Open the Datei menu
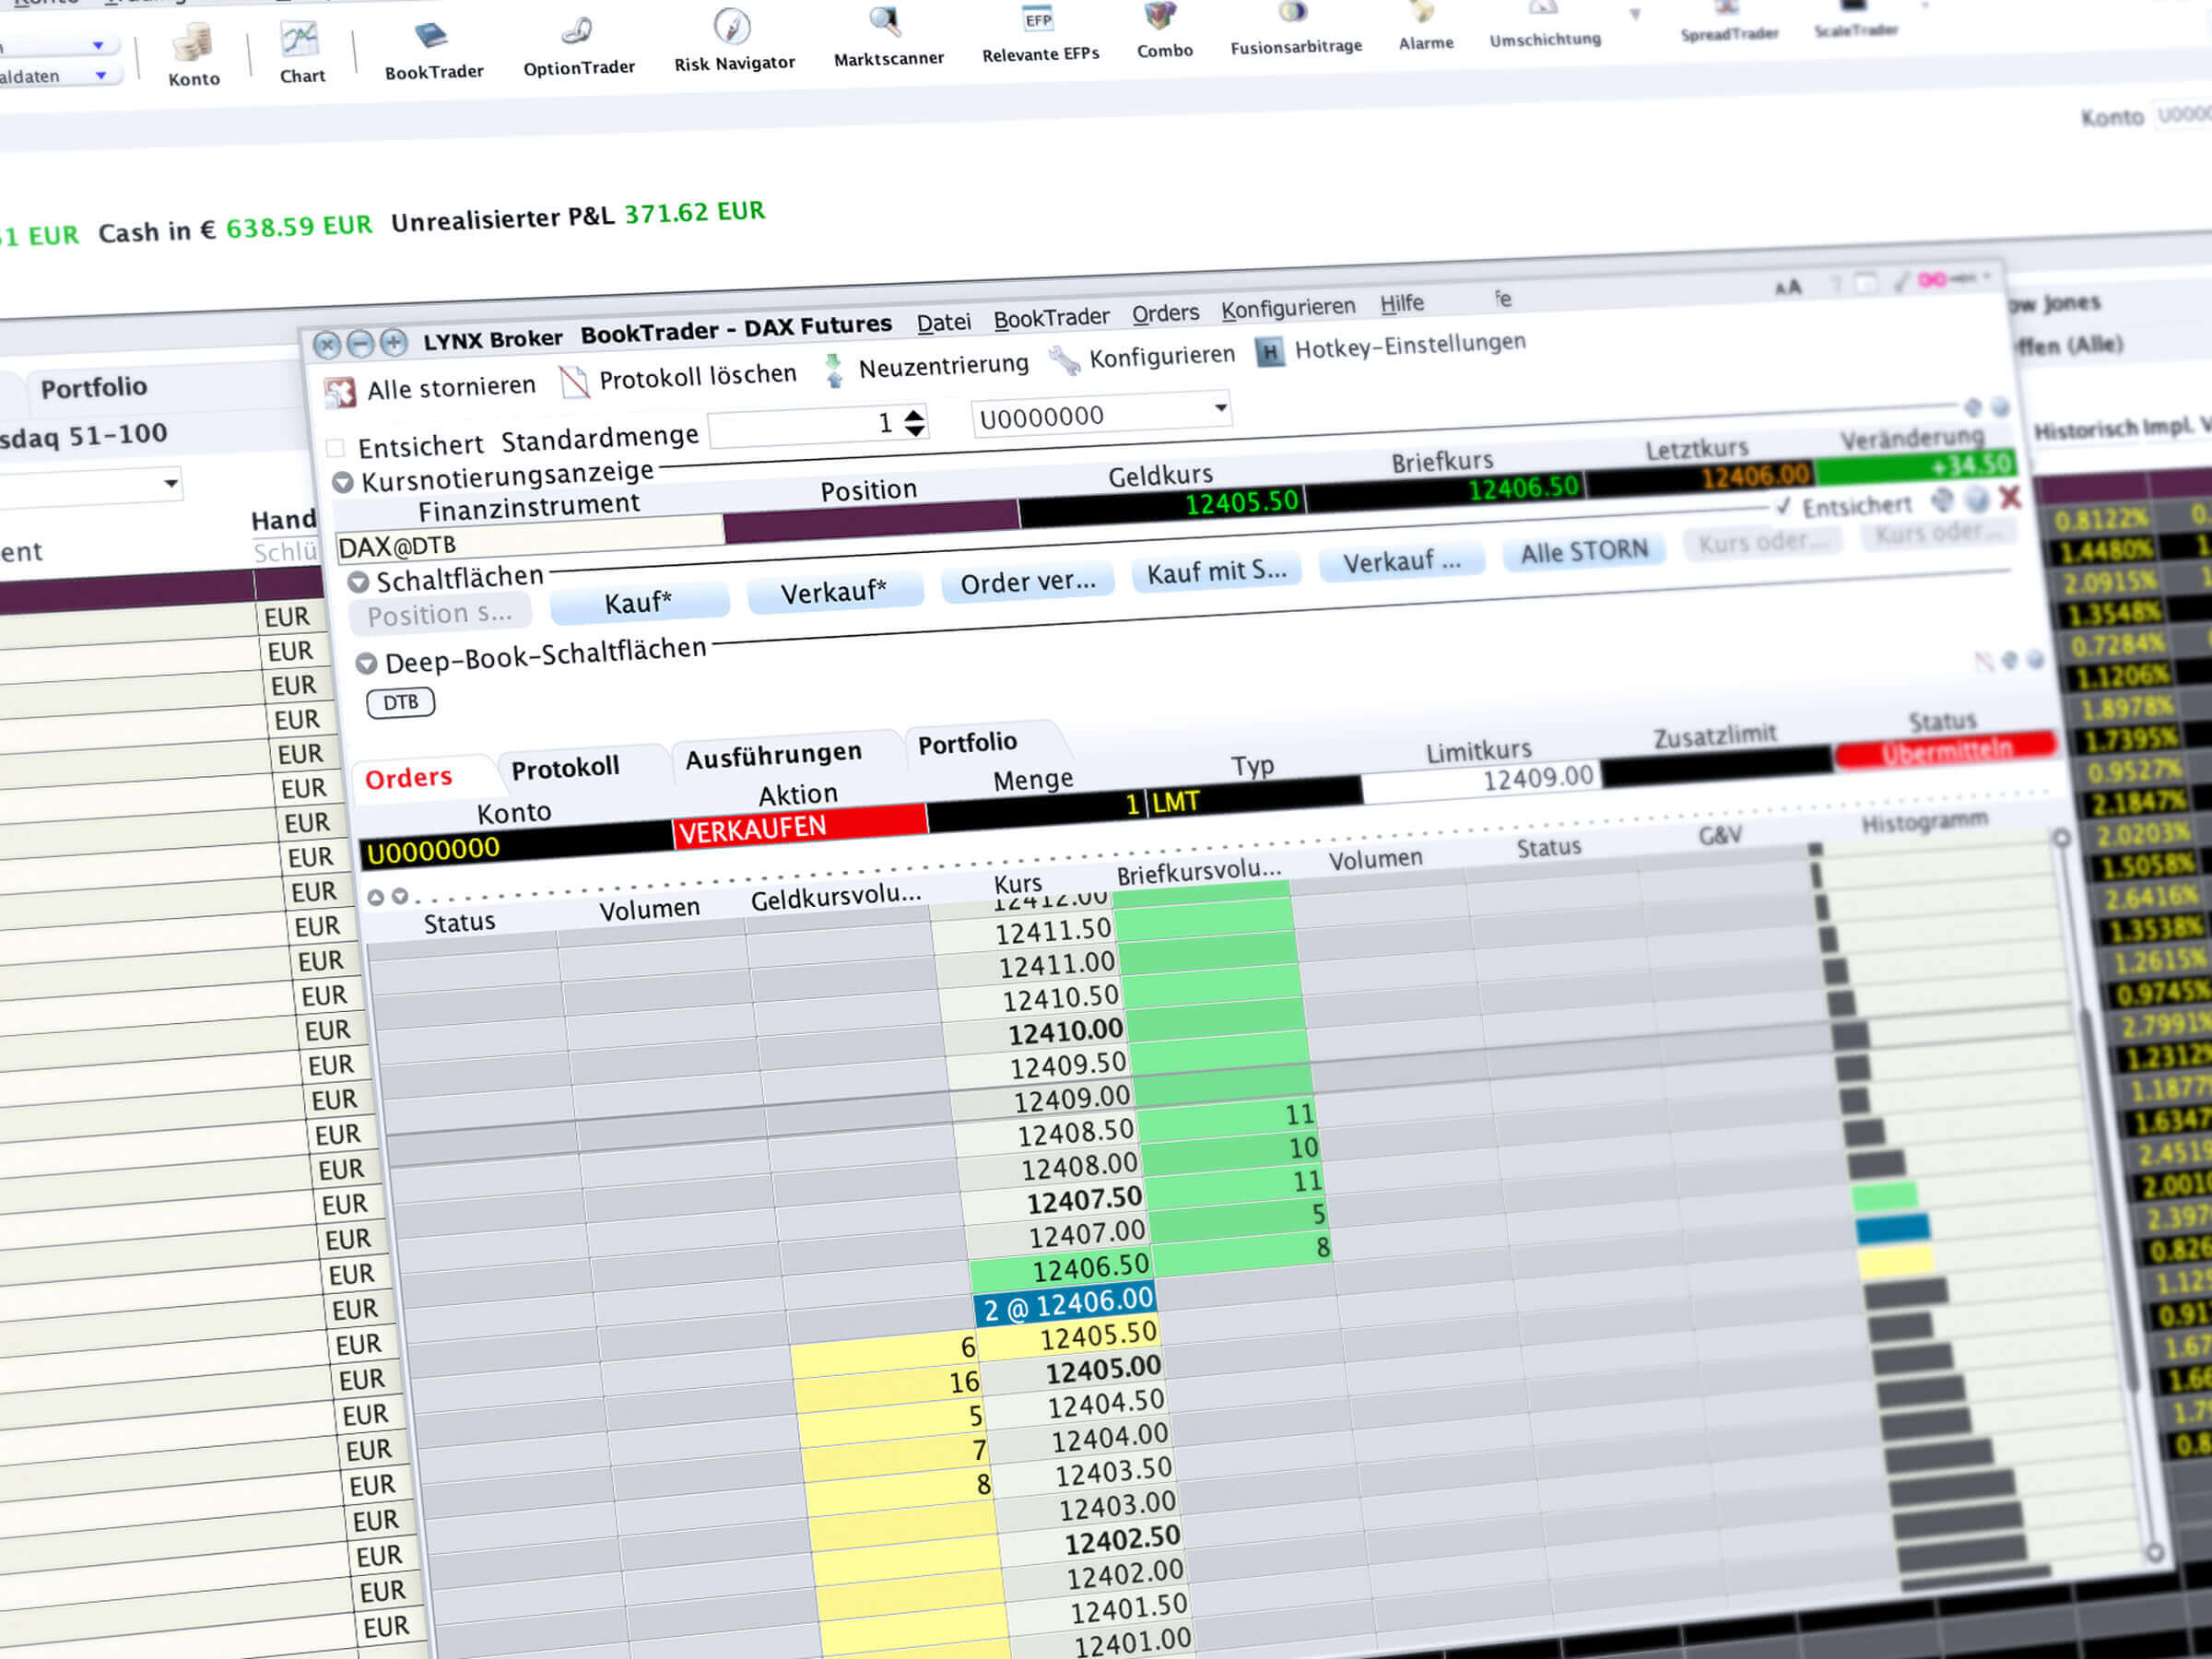This screenshot has height=1659, width=2212. pos(943,322)
